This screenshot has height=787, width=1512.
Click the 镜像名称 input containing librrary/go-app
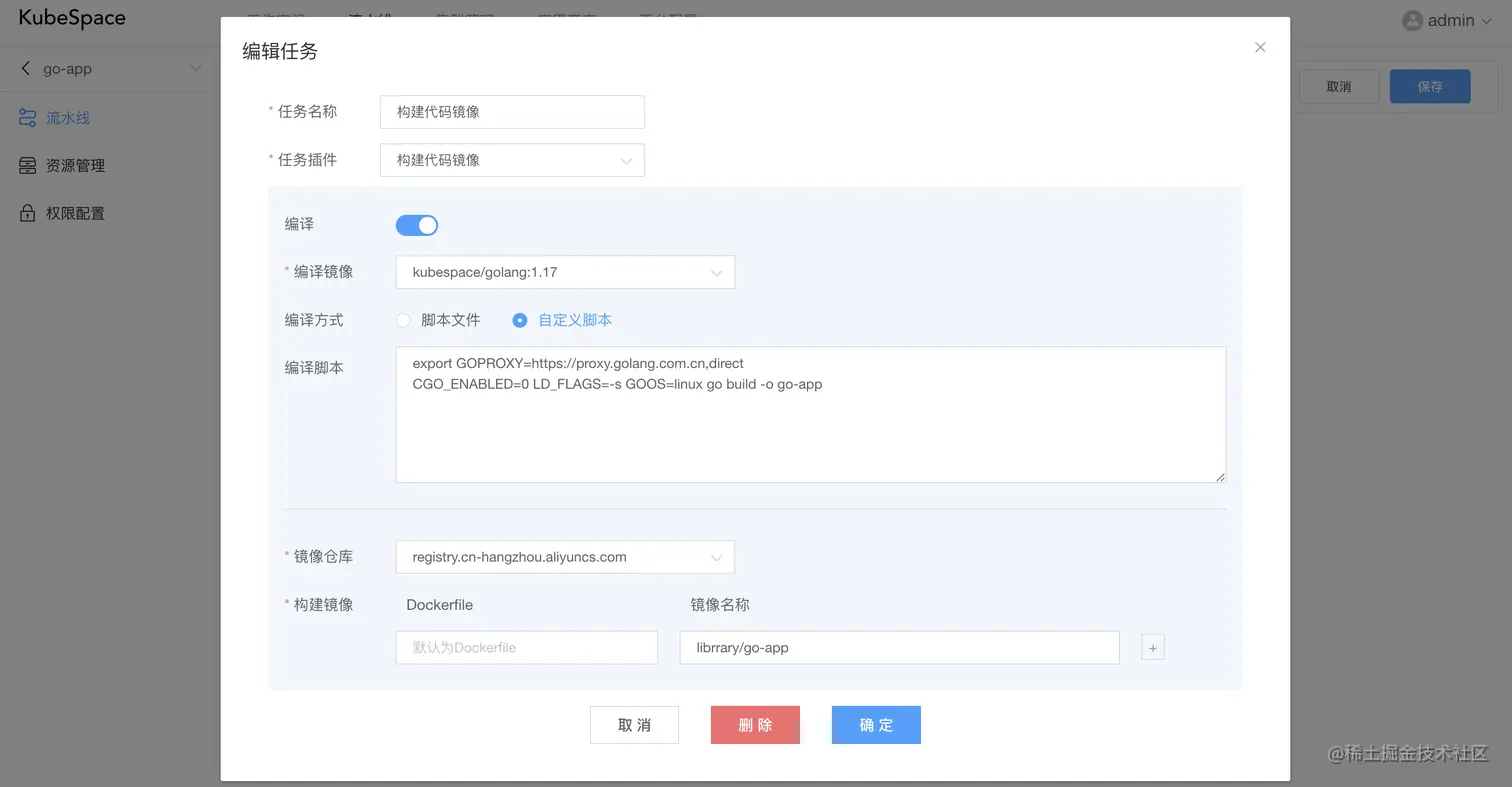coord(899,648)
